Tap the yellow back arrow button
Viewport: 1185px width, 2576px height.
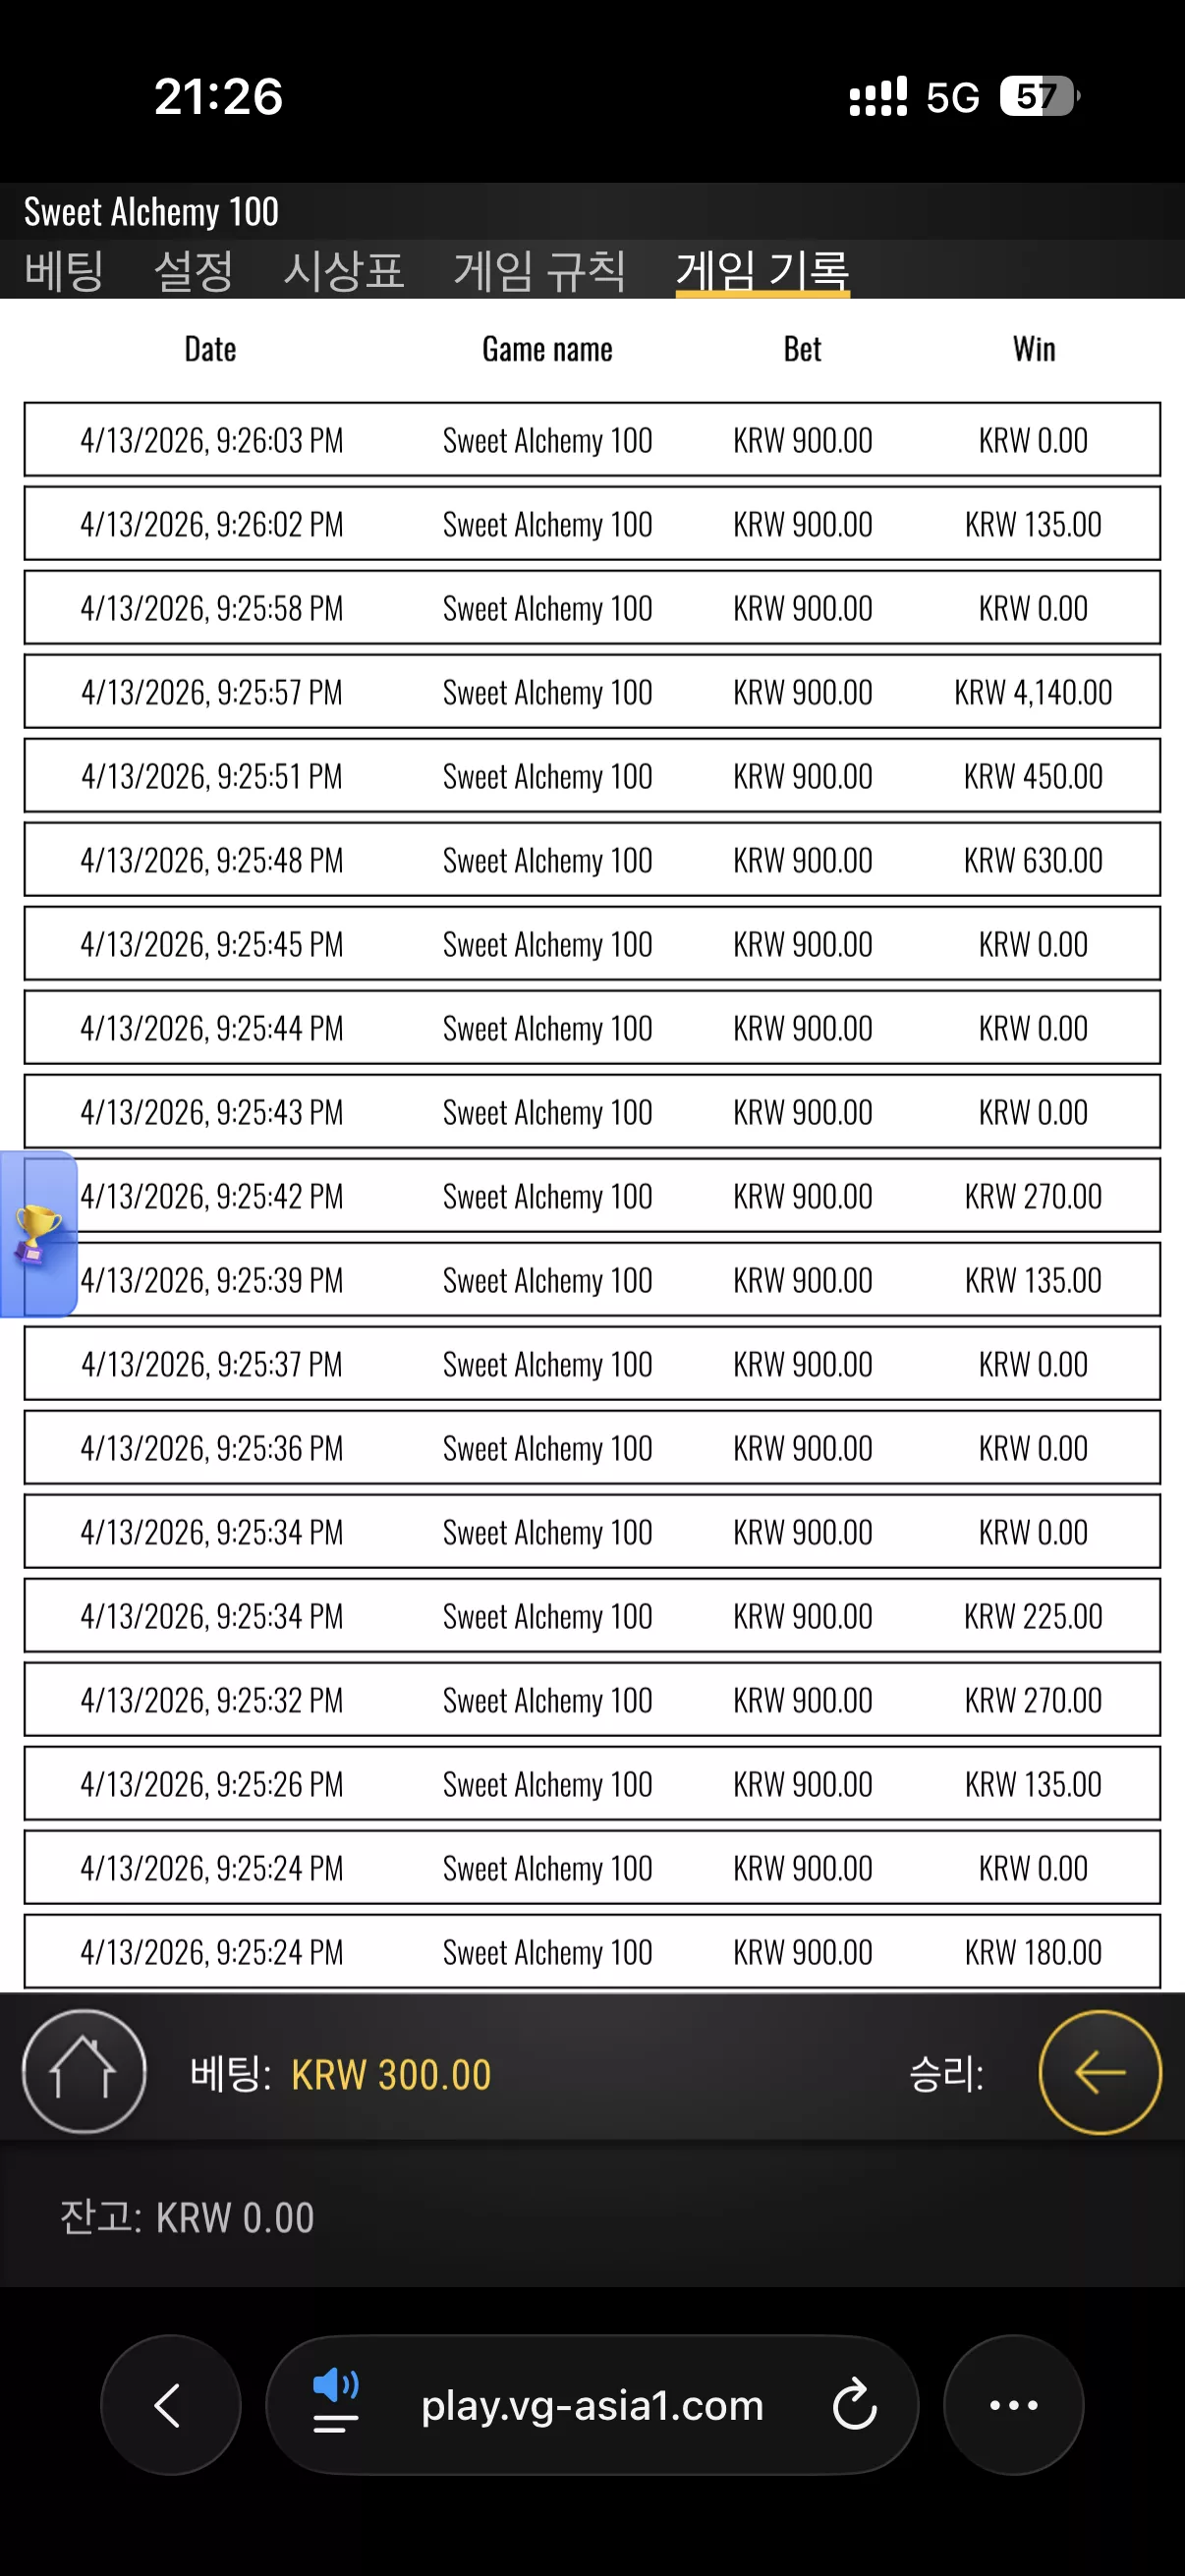click(x=1100, y=2072)
